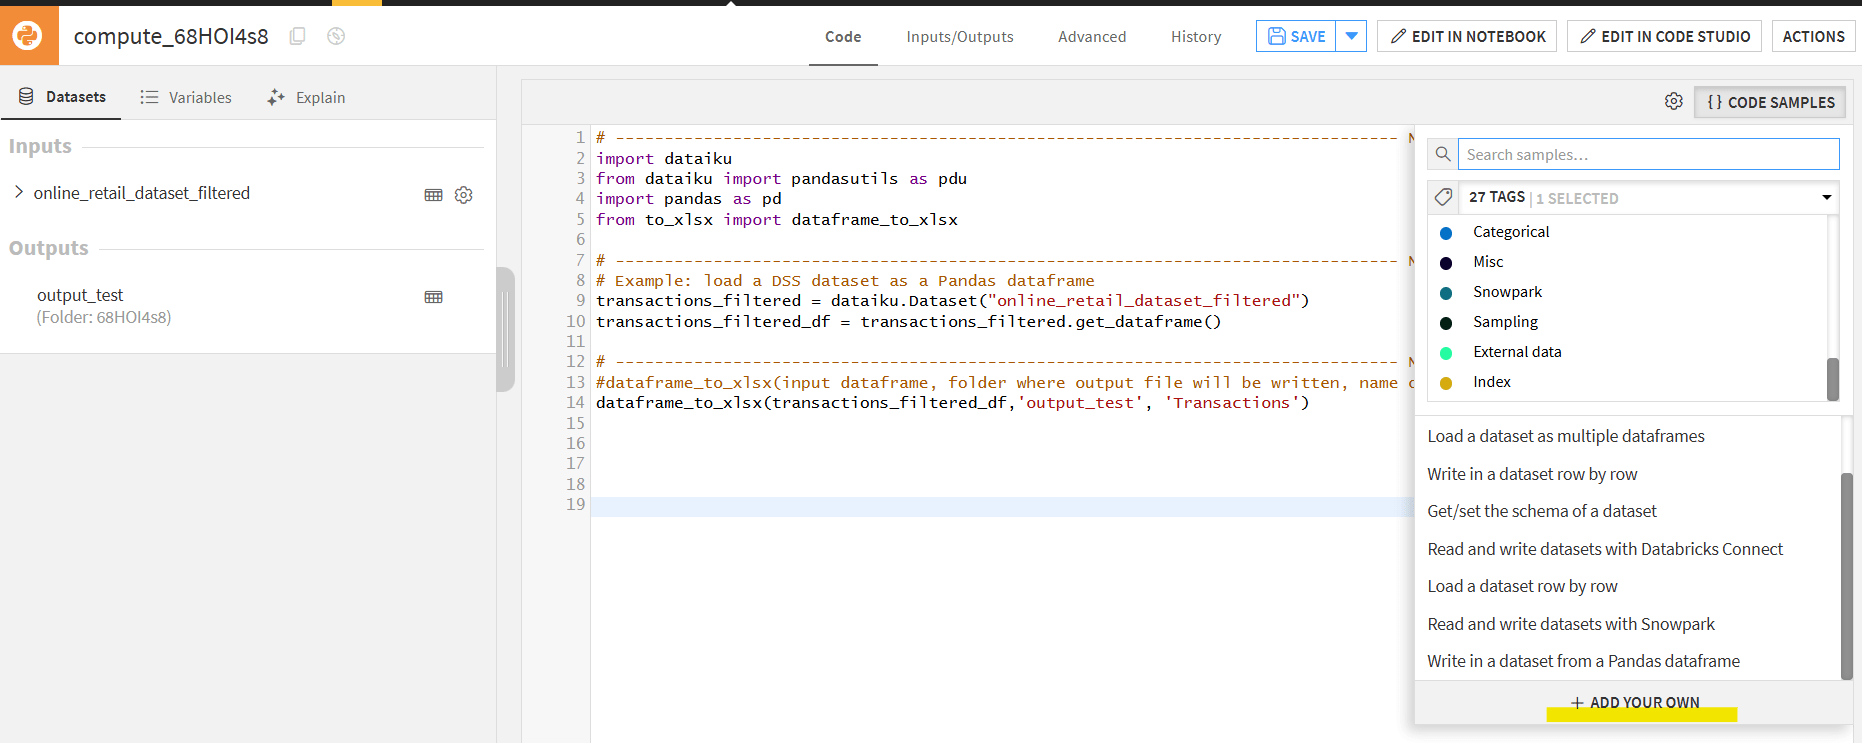Click the SAVE button
1862x743 pixels.
click(1296, 36)
